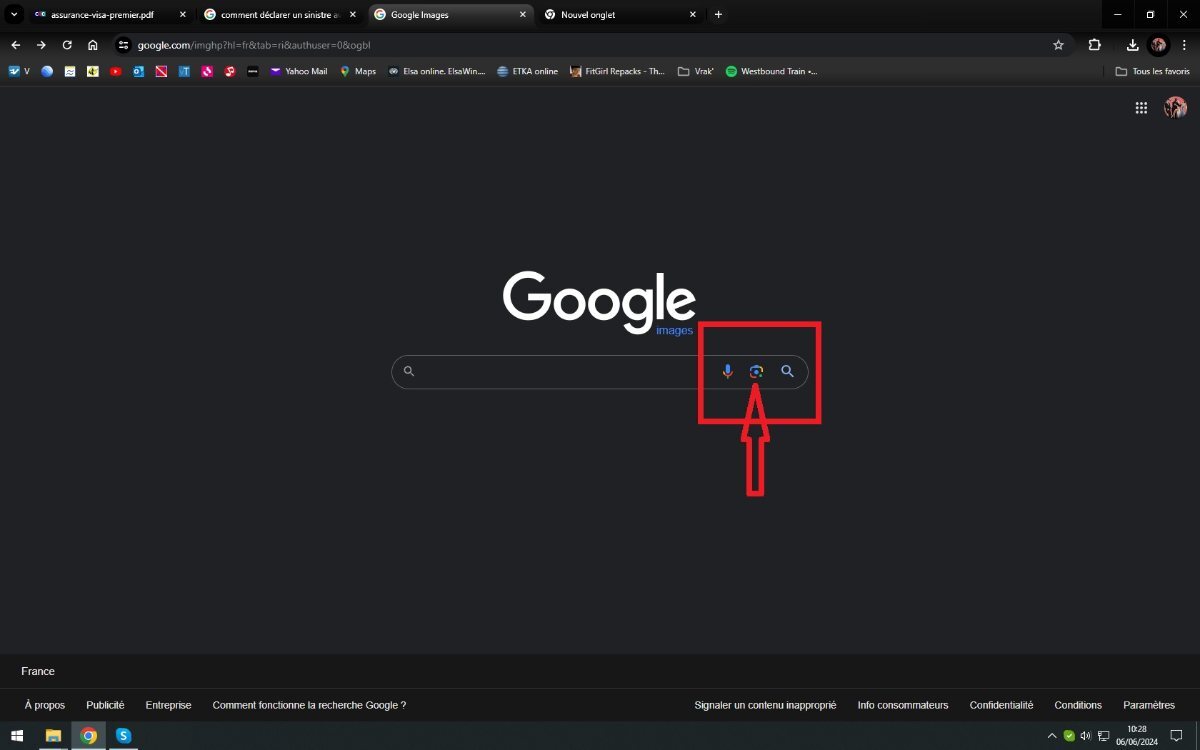Click the Chrome taskbar icon

point(88,736)
